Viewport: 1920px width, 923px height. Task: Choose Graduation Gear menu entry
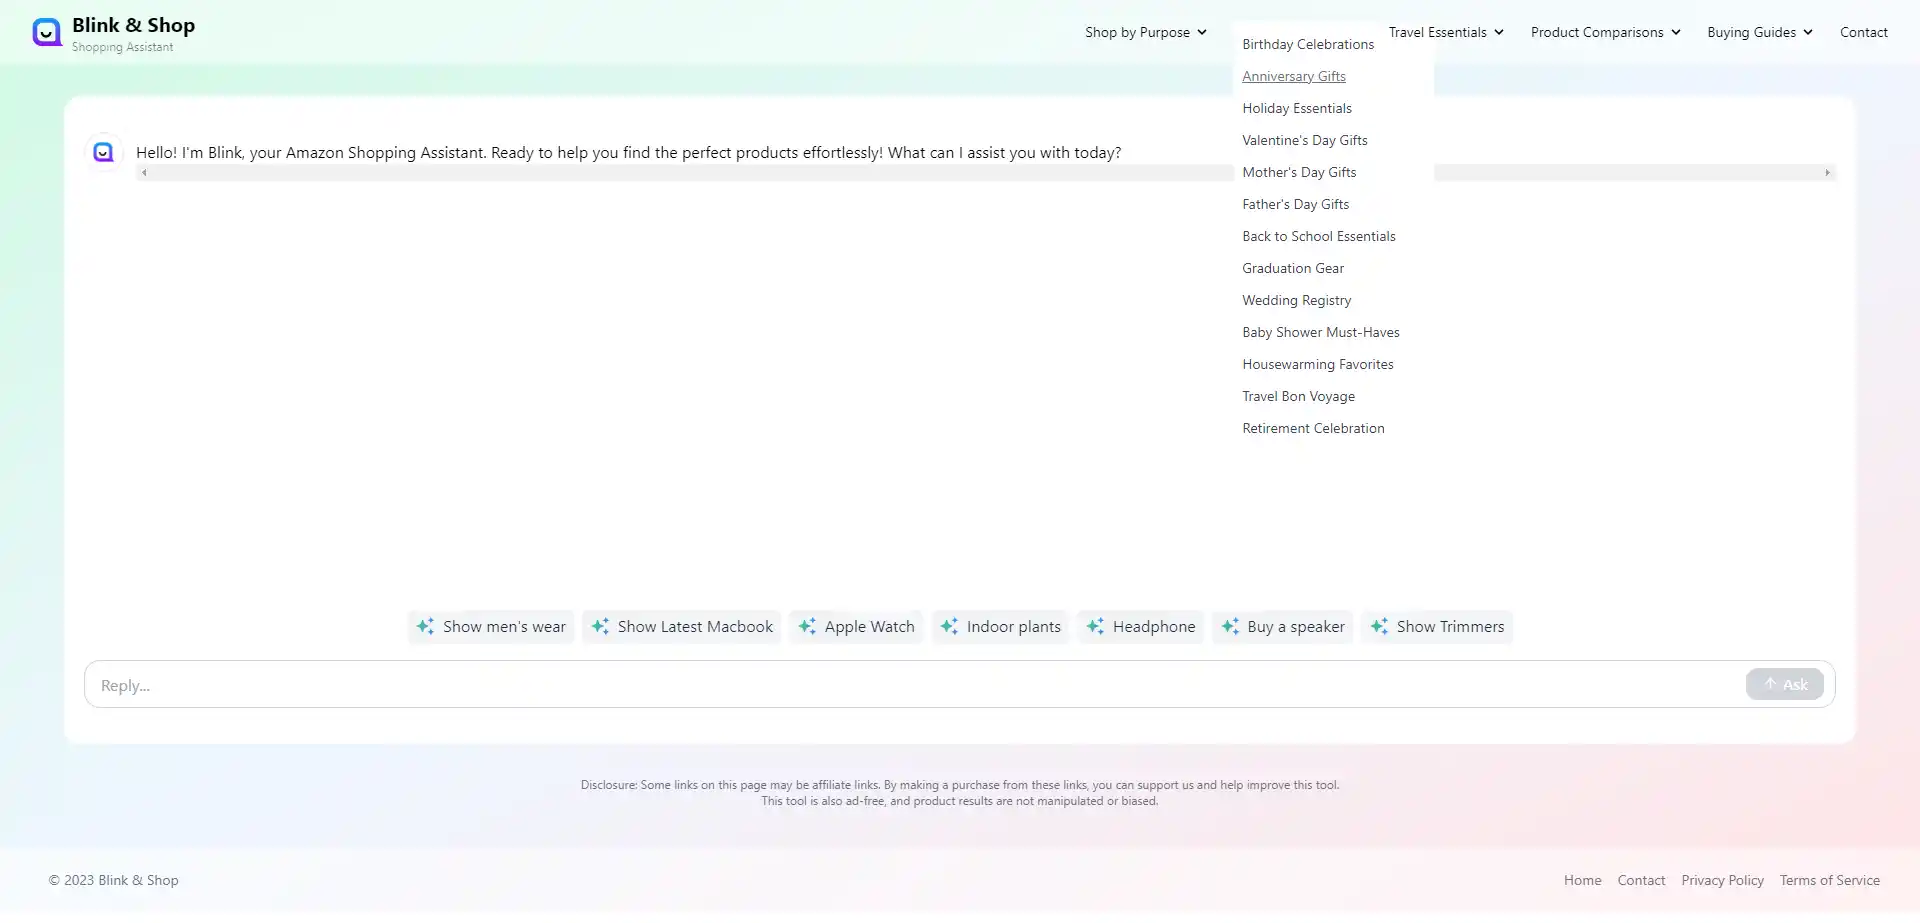[1293, 268]
